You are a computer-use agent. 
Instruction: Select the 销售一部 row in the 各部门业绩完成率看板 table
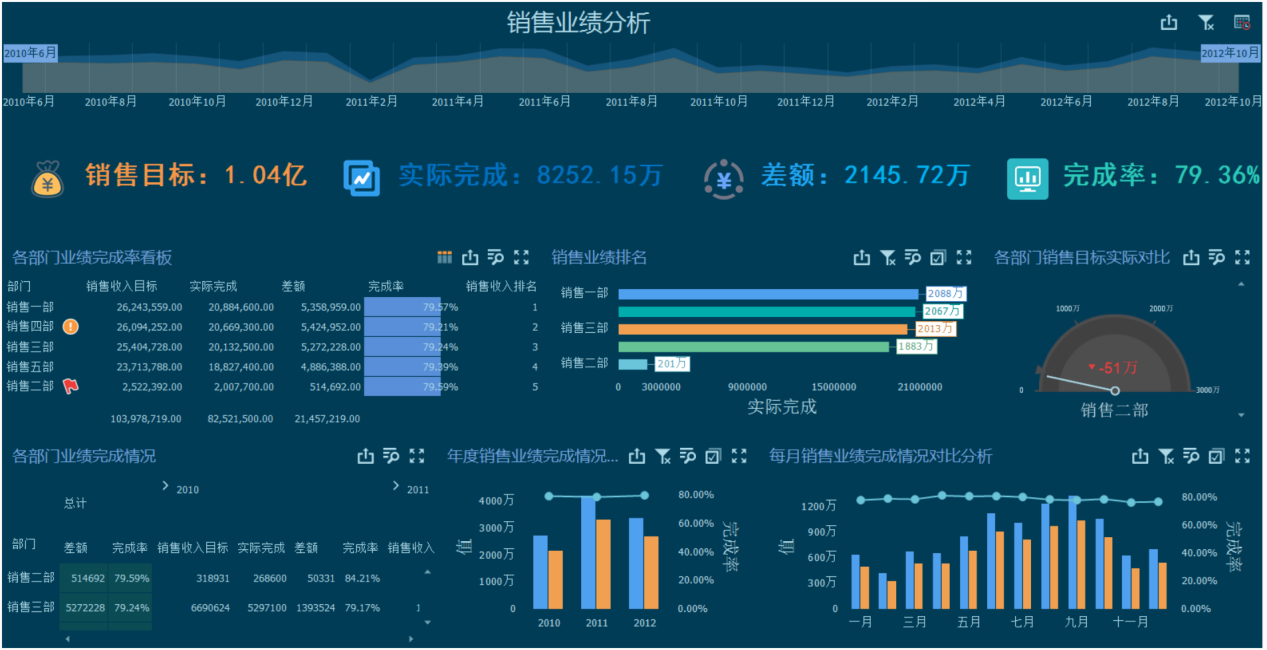pyautogui.click(x=272, y=307)
